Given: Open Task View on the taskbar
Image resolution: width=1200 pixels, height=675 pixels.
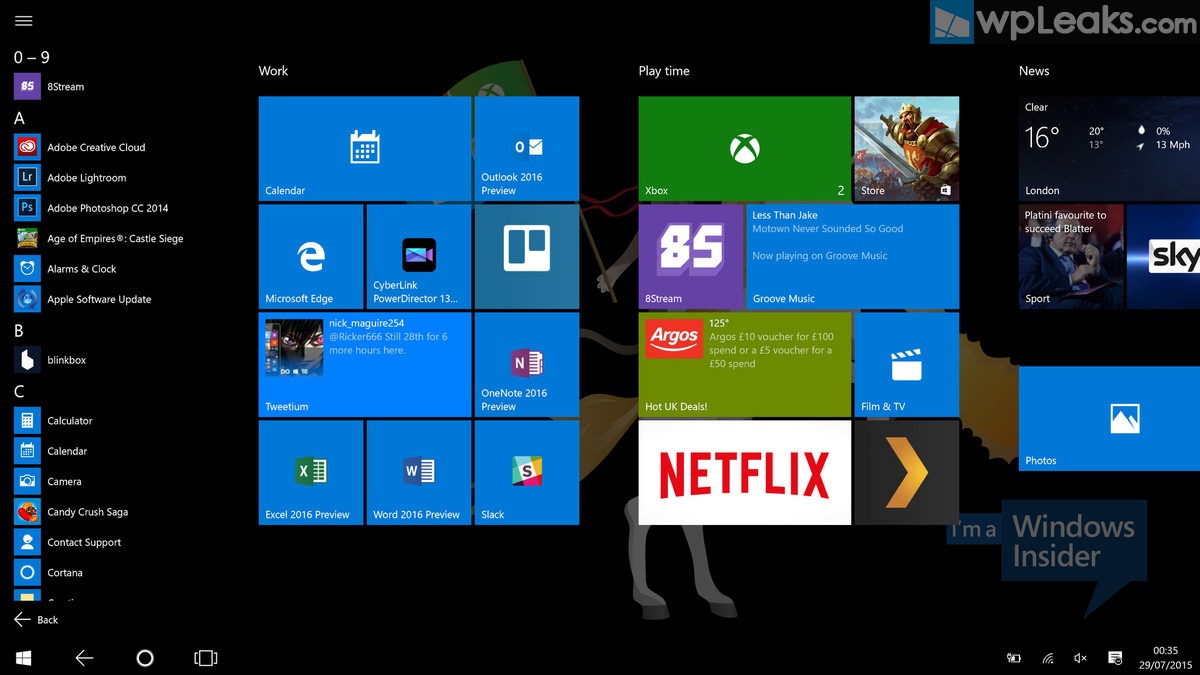Looking at the screenshot, I should pos(205,658).
